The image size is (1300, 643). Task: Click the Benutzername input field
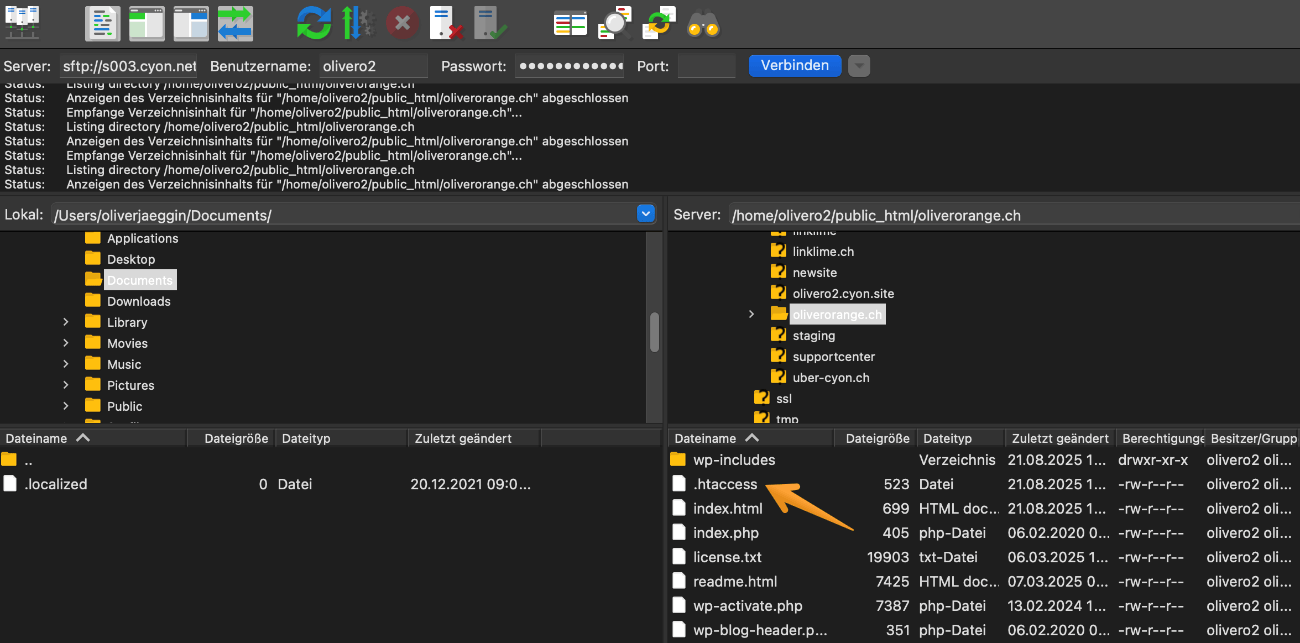click(x=373, y=66)
